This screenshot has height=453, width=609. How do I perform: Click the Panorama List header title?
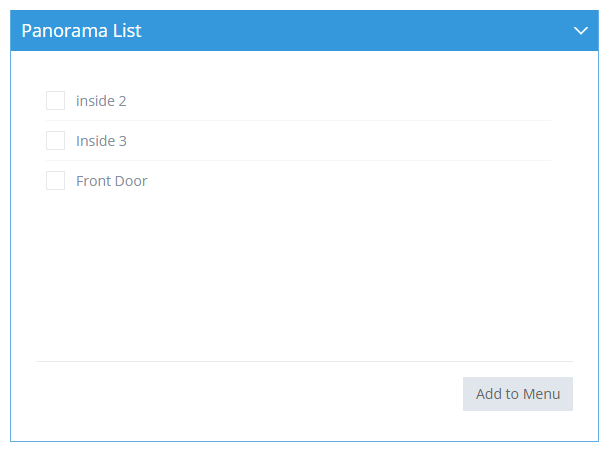click(82, 31)
